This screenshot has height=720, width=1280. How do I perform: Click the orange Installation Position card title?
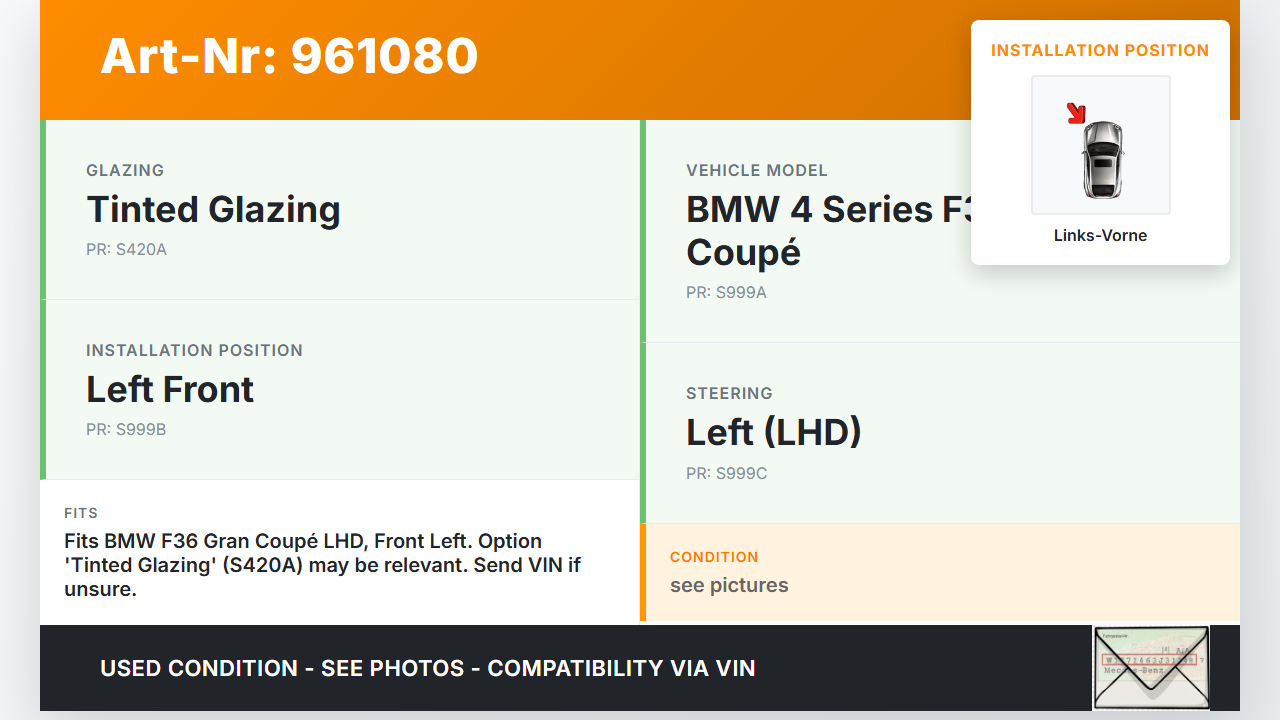[x=1100, y=51]
